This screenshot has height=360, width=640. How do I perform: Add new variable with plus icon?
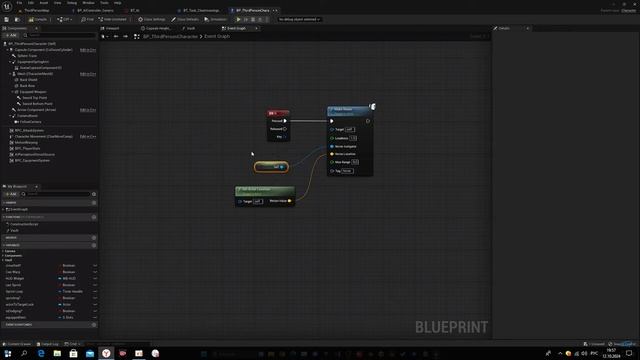pos(94,245)
